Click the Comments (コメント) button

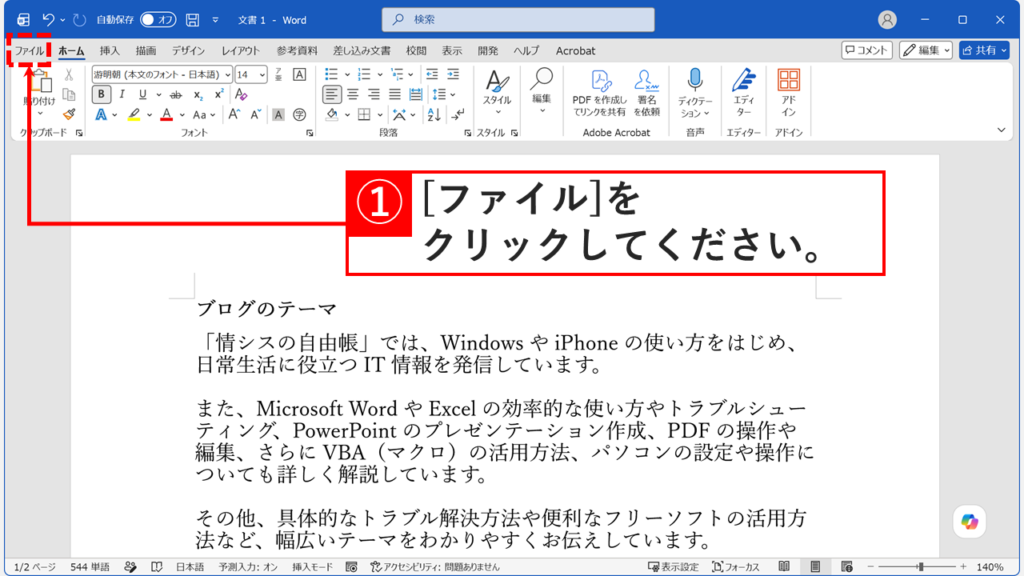867,50
